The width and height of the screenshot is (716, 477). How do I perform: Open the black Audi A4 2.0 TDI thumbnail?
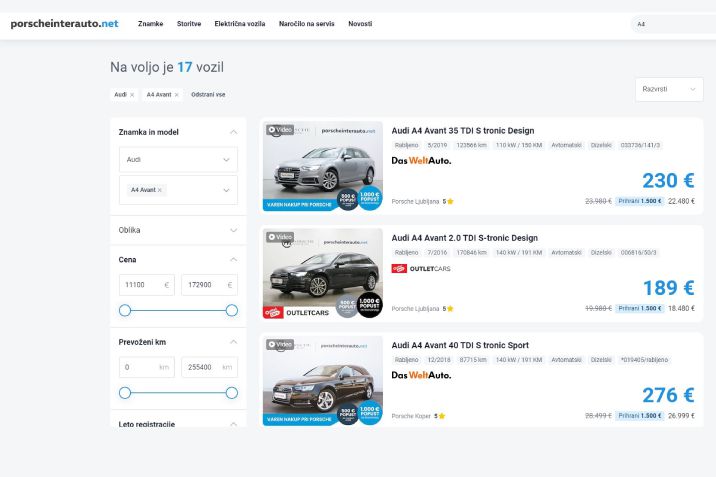[323, 273]
